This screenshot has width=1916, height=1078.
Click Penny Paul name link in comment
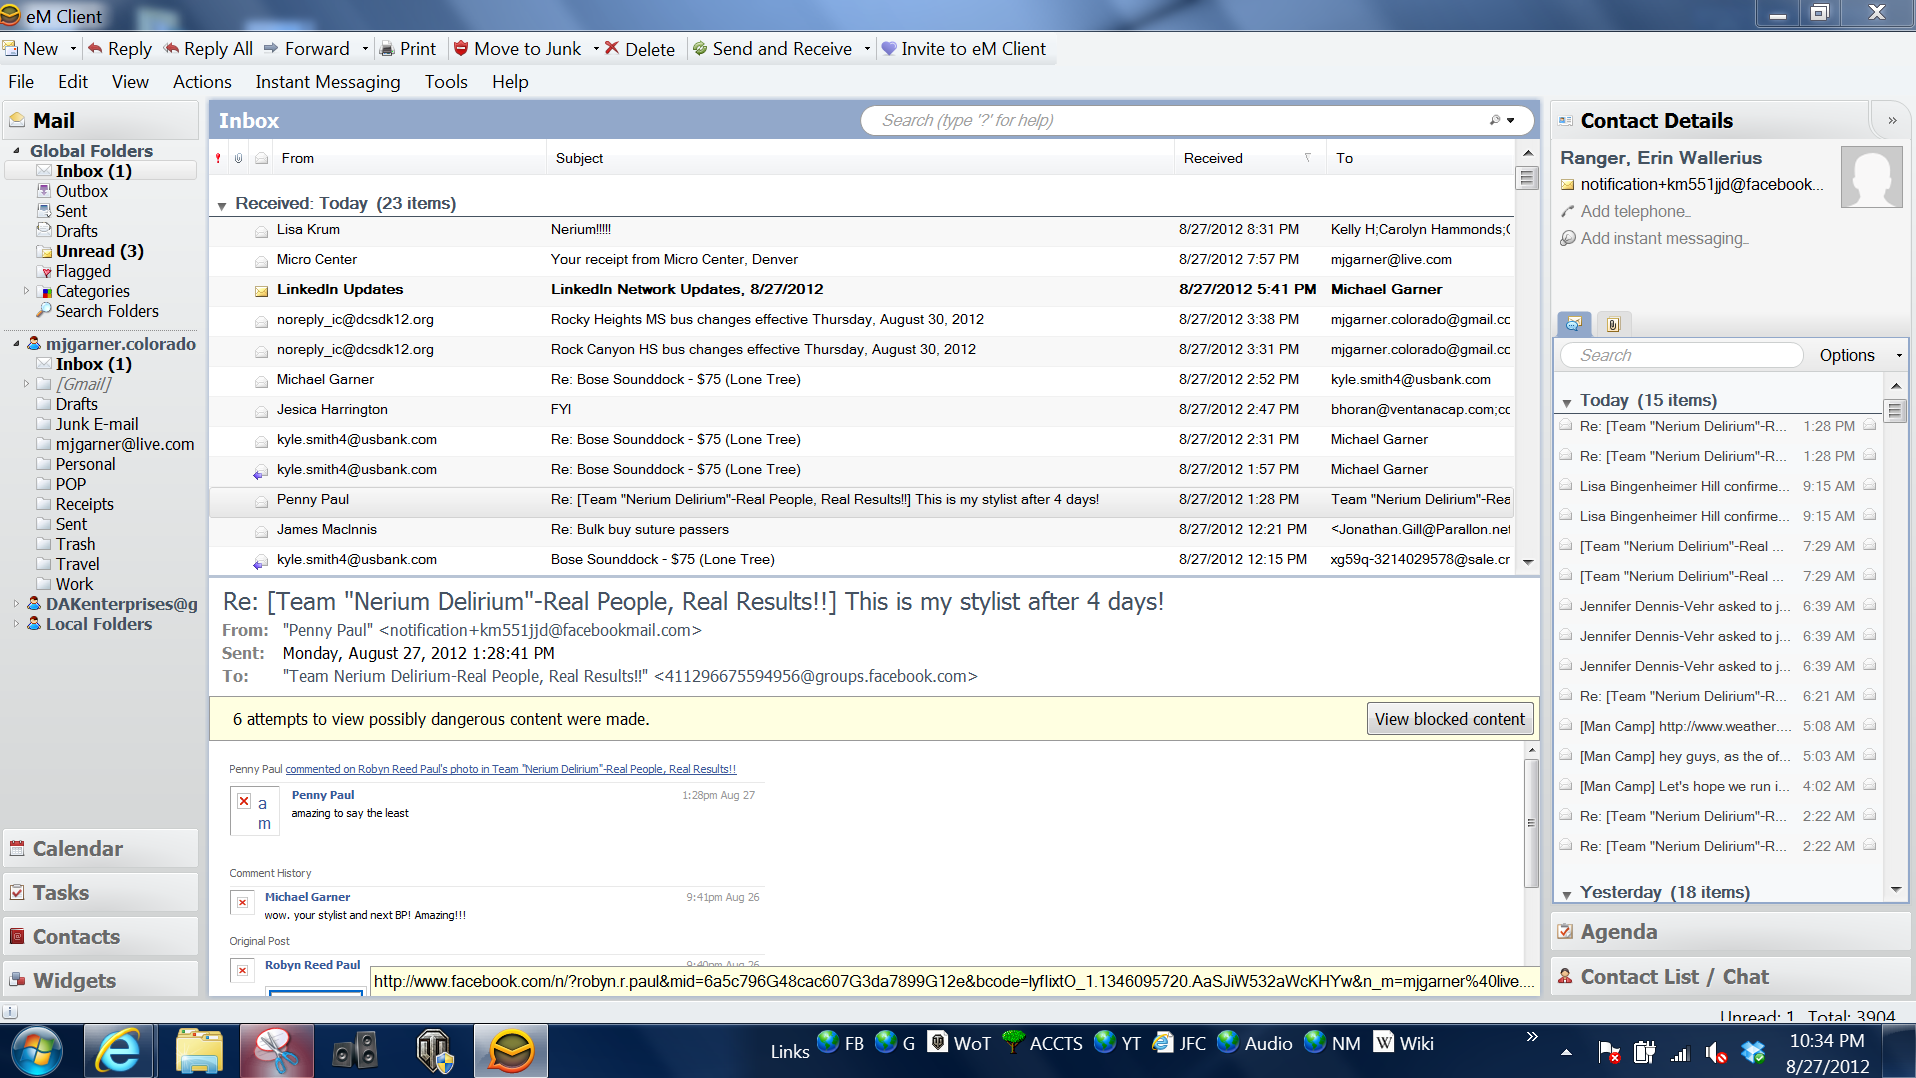coord(323,795)
